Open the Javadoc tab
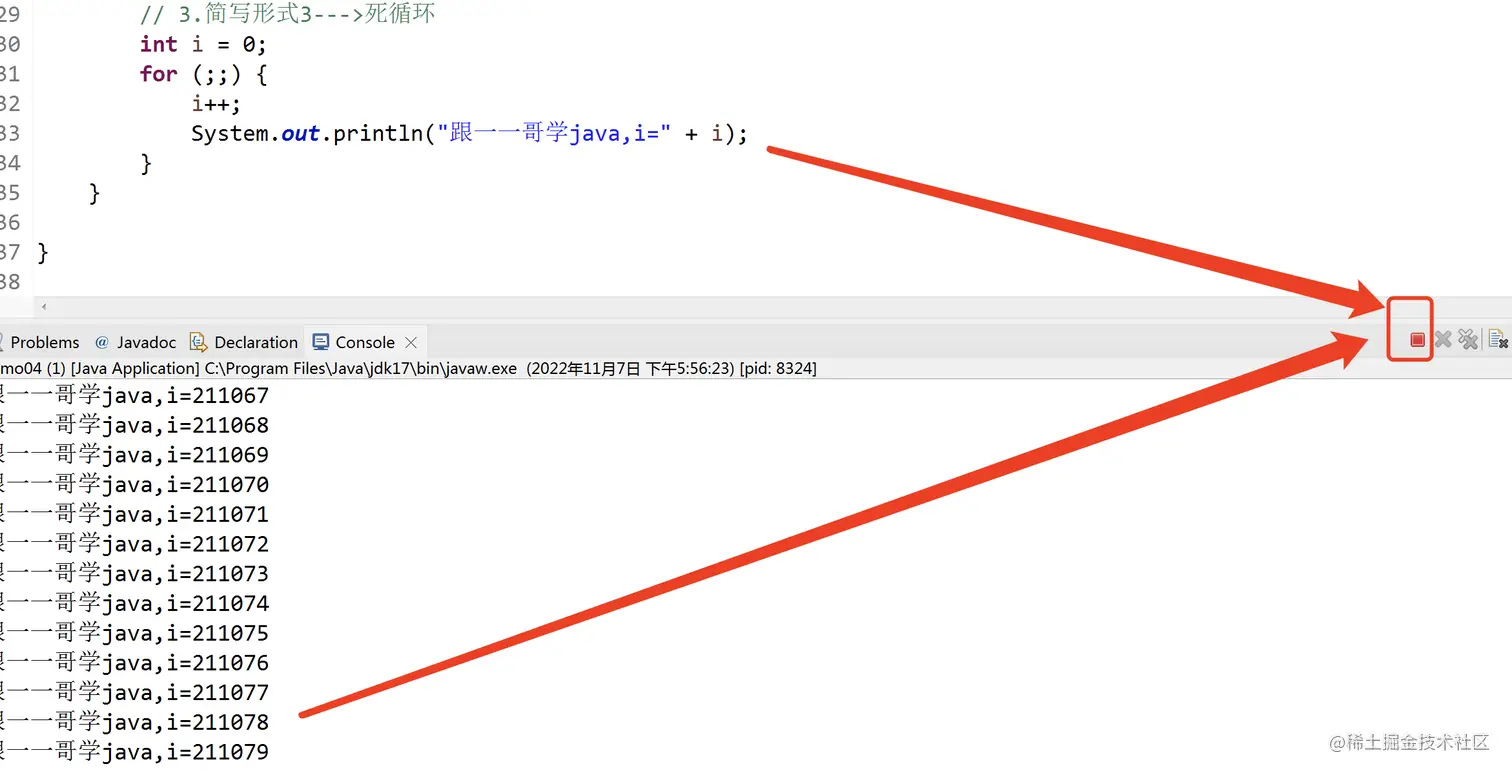This screenshot has height=775, width=1512. tap(135, 342)
